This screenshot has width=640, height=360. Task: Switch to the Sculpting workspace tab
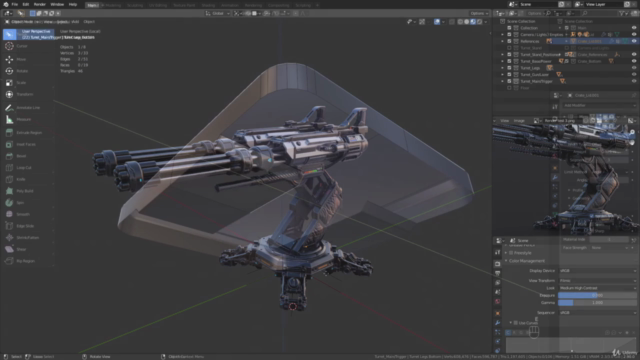tap(135, 5)
